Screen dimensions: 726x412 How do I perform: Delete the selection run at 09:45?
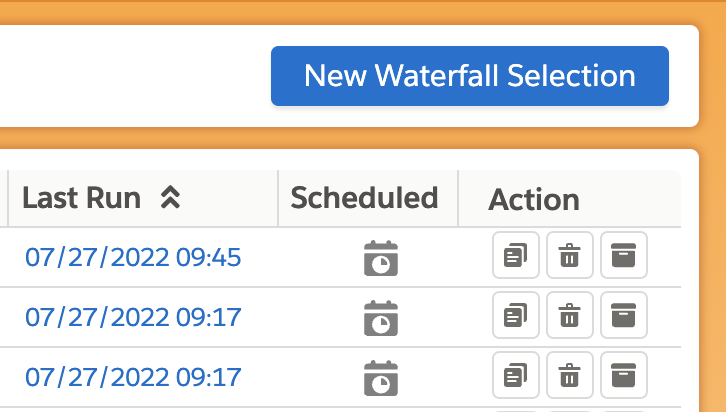tap(570, 256)
